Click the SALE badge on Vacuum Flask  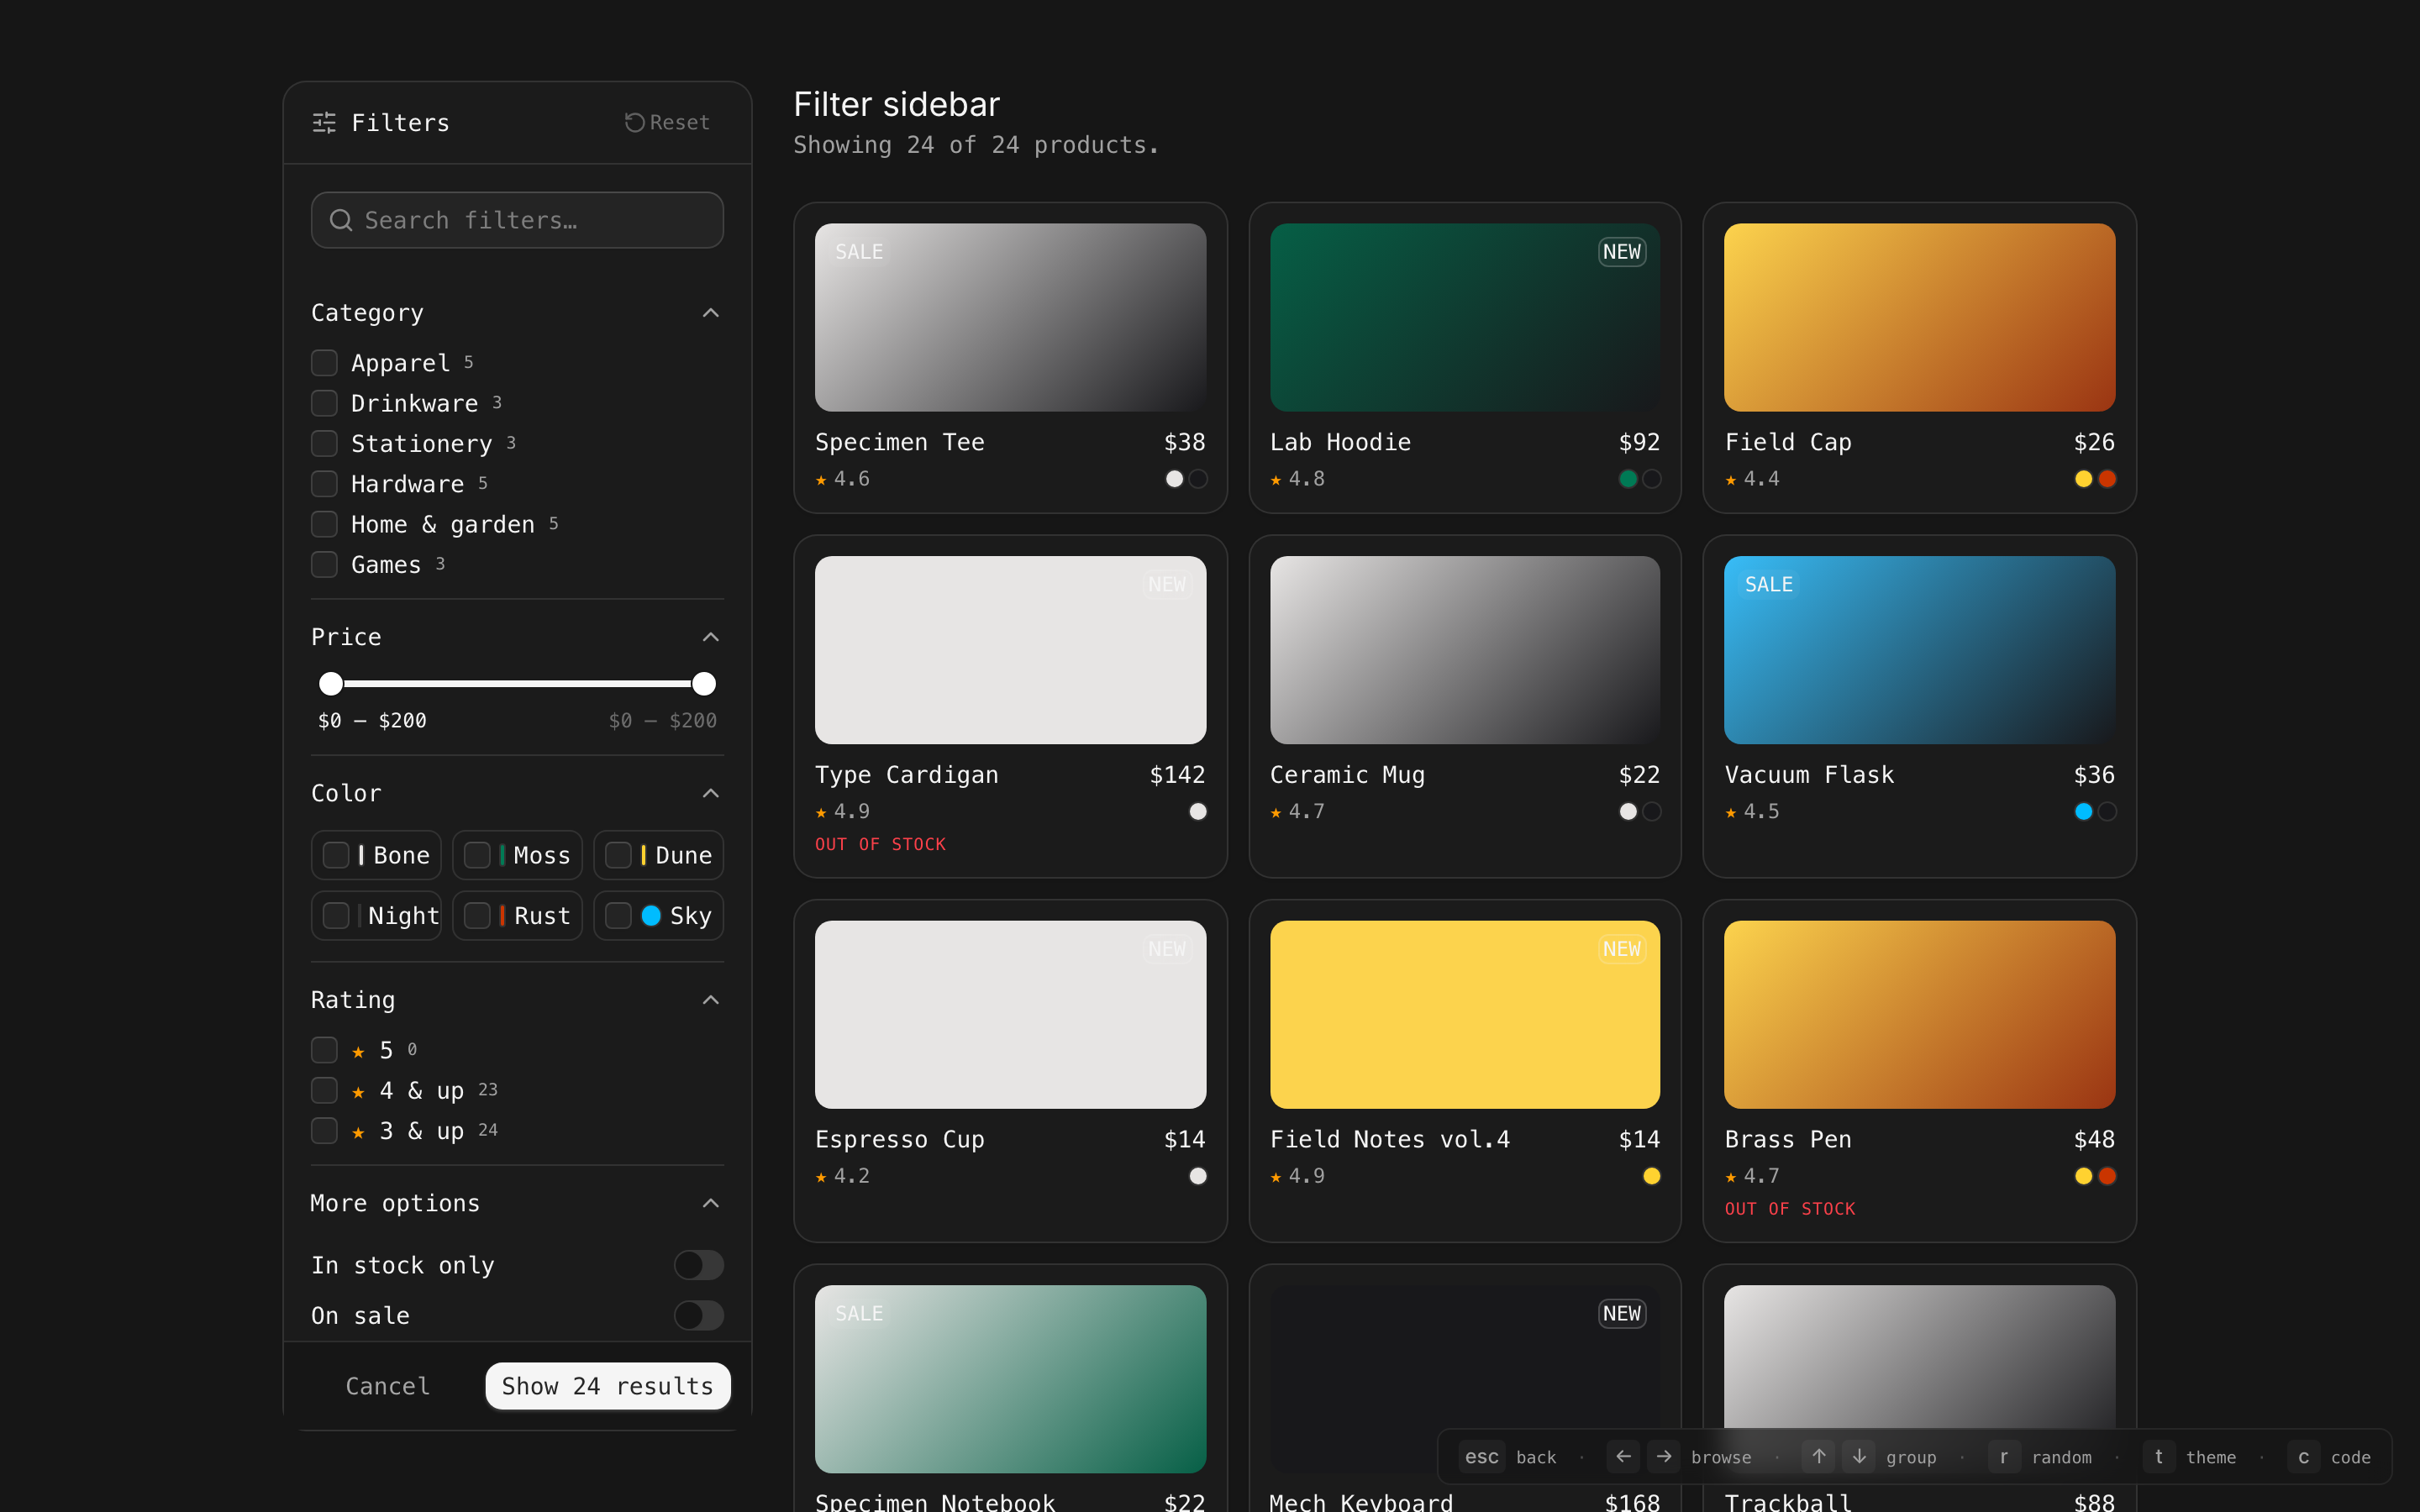(x=1768, y=585)
